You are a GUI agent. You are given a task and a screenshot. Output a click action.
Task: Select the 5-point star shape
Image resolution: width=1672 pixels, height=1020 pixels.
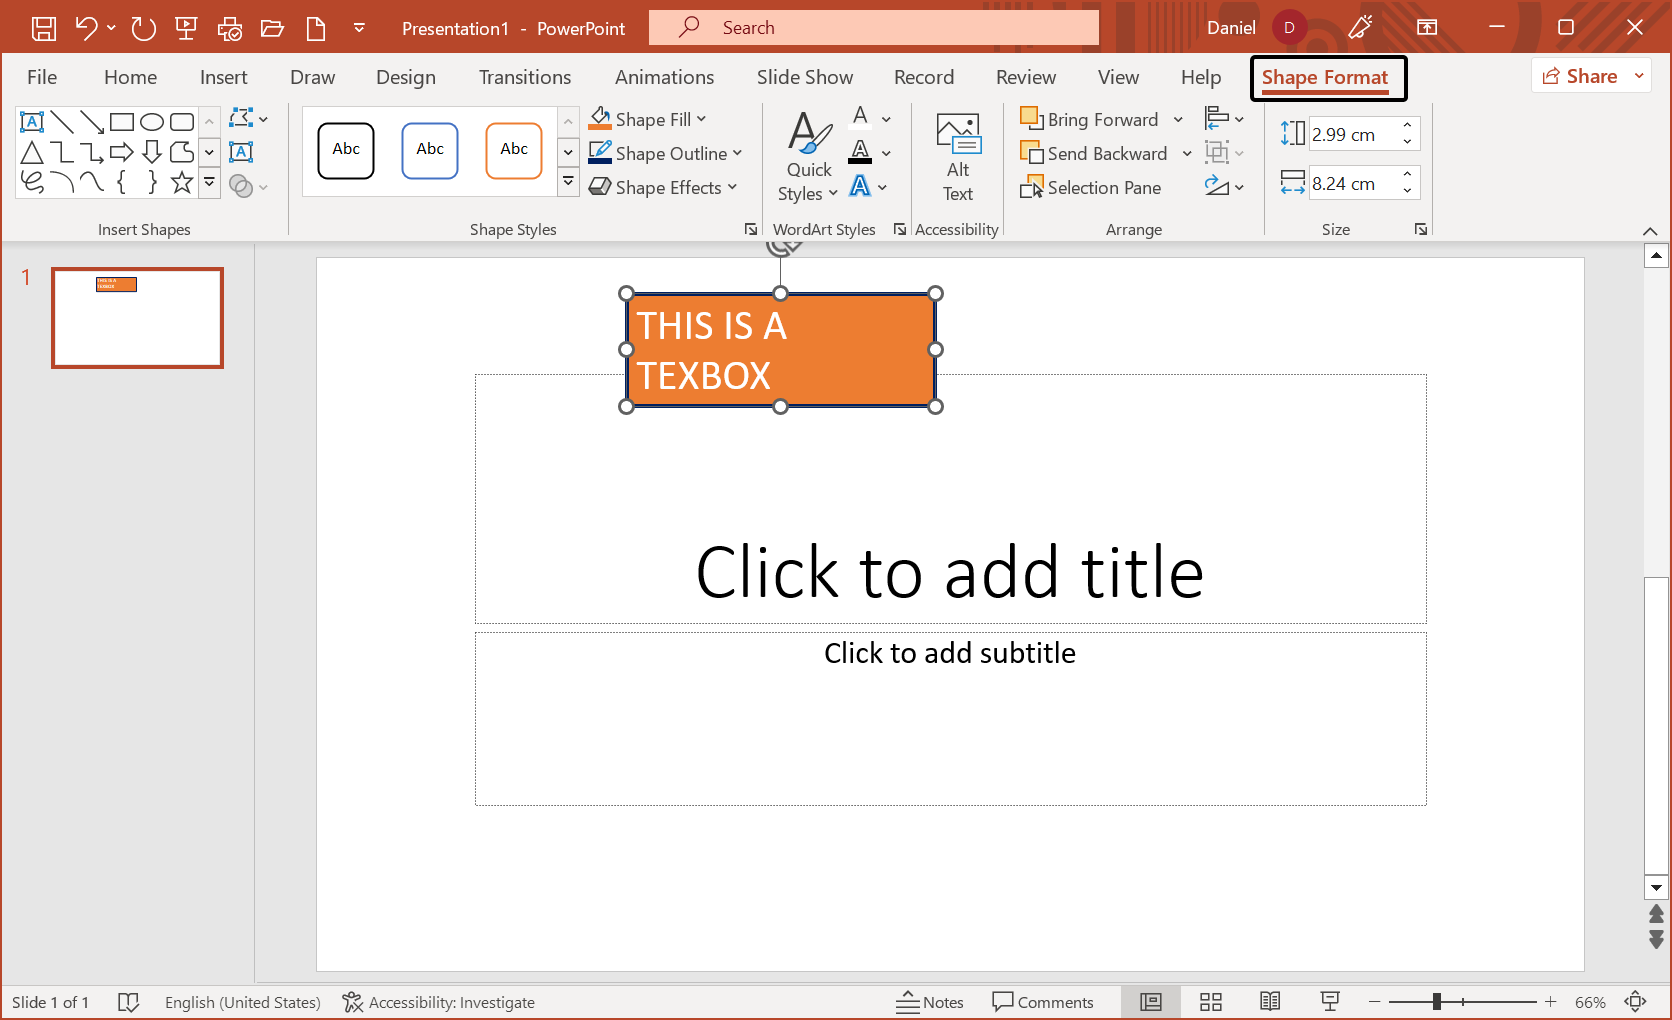[181, 182]
